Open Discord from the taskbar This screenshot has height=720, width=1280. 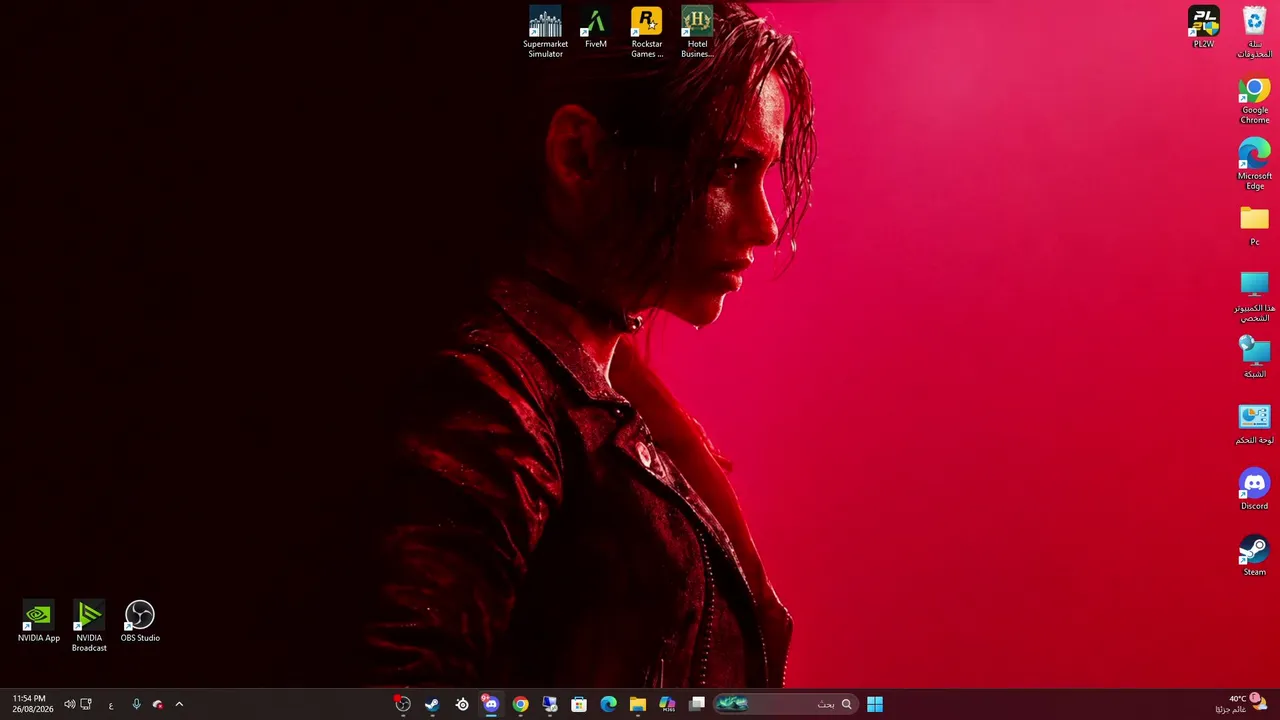(491, 704)
